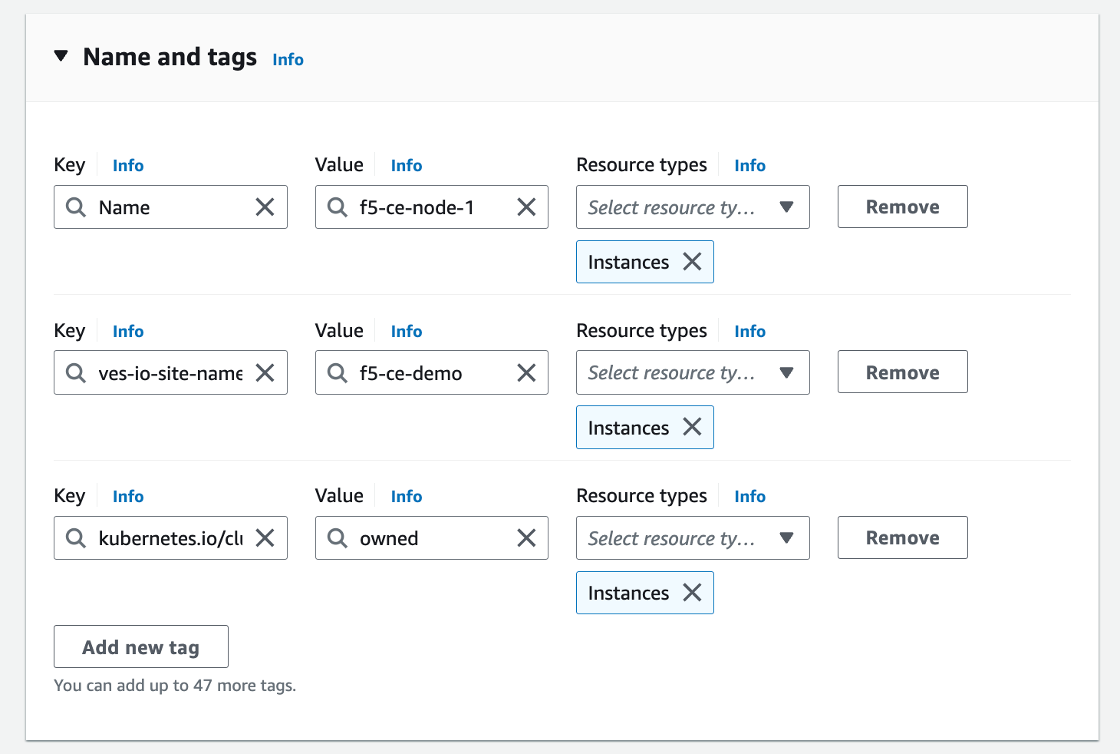Viewport: 1120px width, 754px height.
Task: Remove the ves-io-site-name tag row
Action: click(x=901, y=372)
